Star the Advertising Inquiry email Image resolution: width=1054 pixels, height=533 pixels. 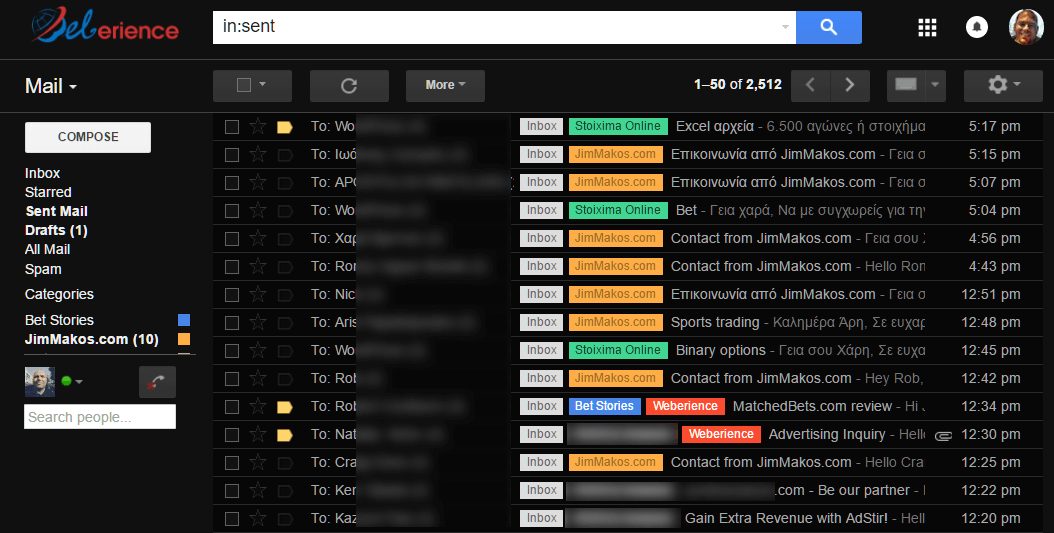click(x=258, y=435)
